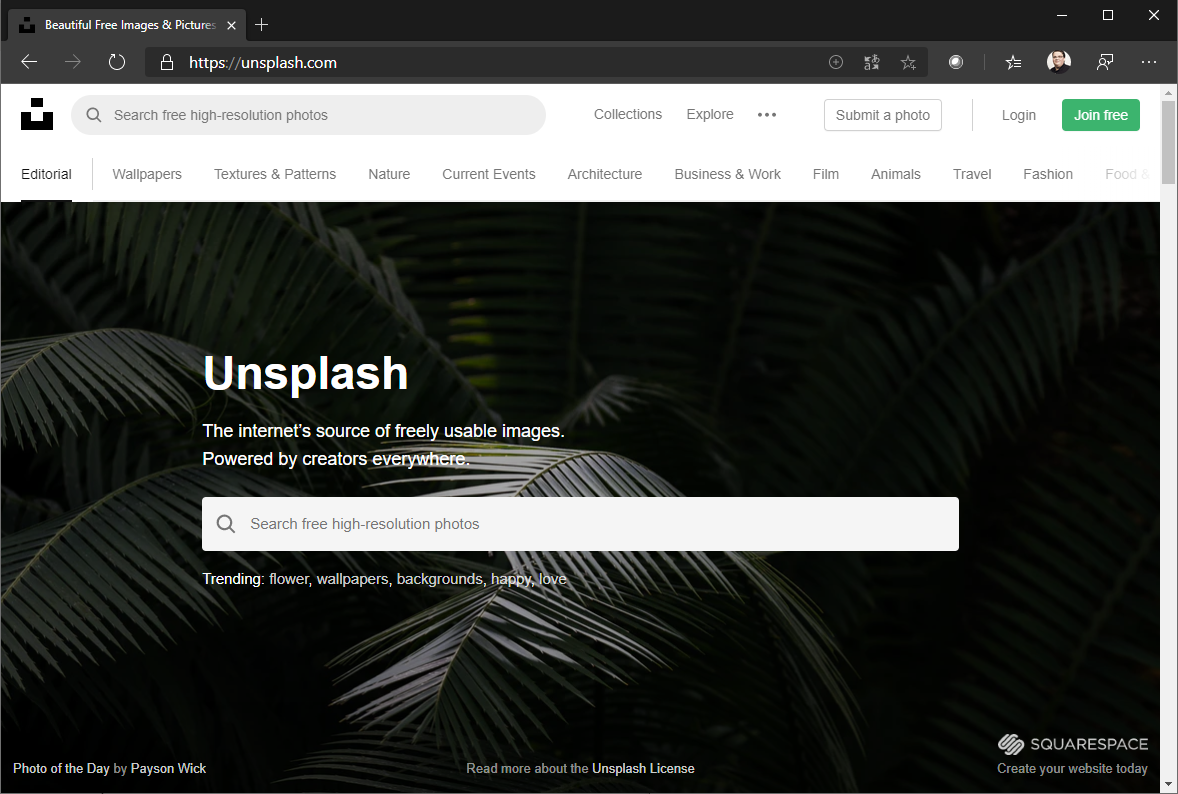
Task: Open browser Settings and more menu
Action: click(1149, 62)
